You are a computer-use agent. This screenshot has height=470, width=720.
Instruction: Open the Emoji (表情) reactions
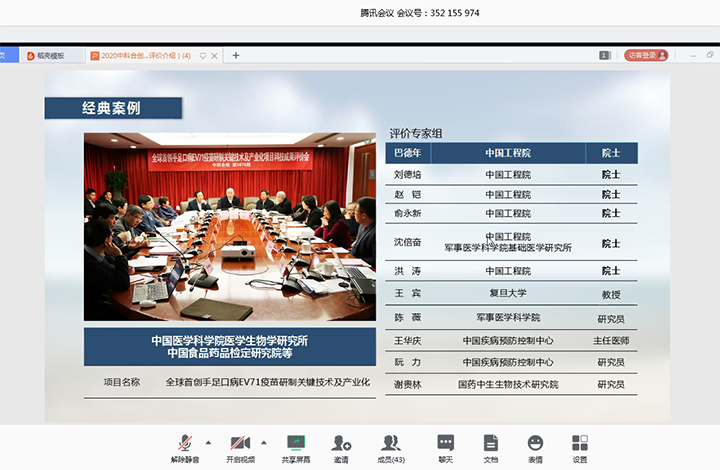click(x=535, y=444)
